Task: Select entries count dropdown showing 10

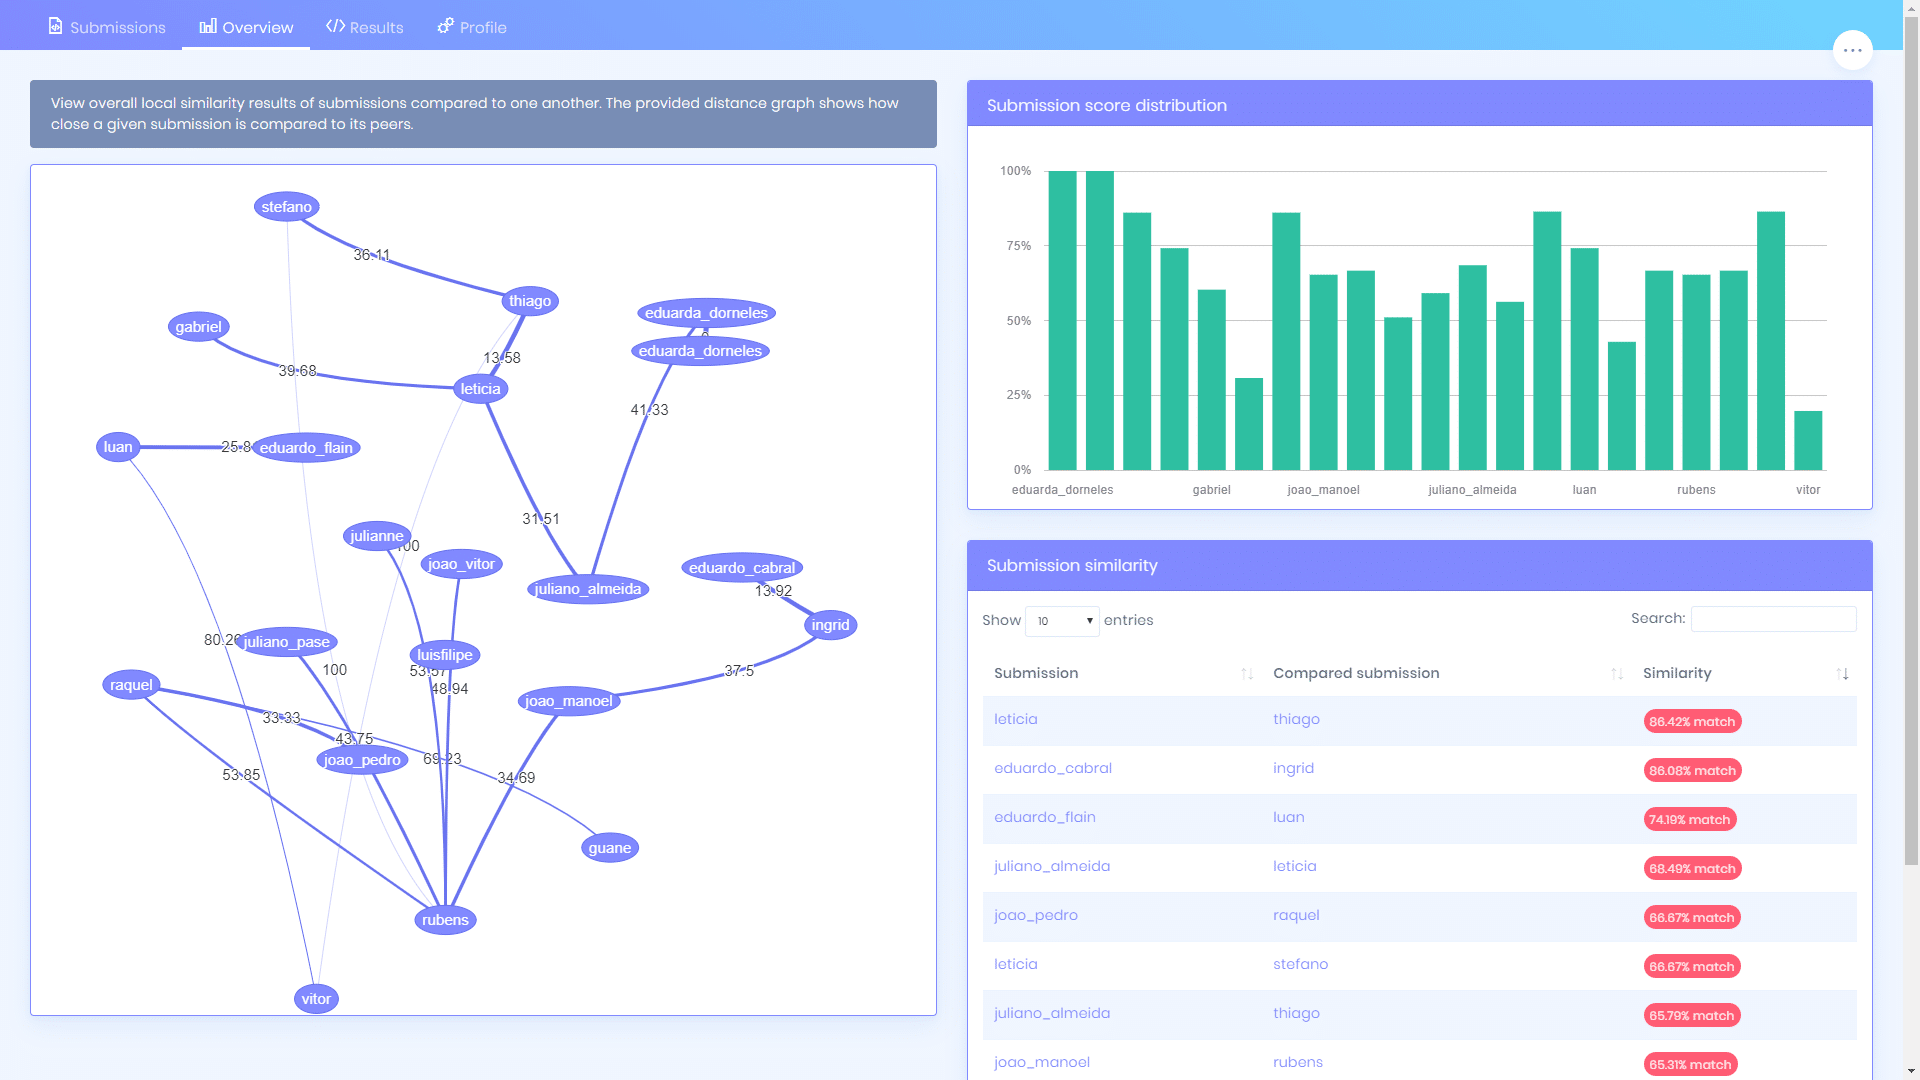Action: [x=1062, y=621]
